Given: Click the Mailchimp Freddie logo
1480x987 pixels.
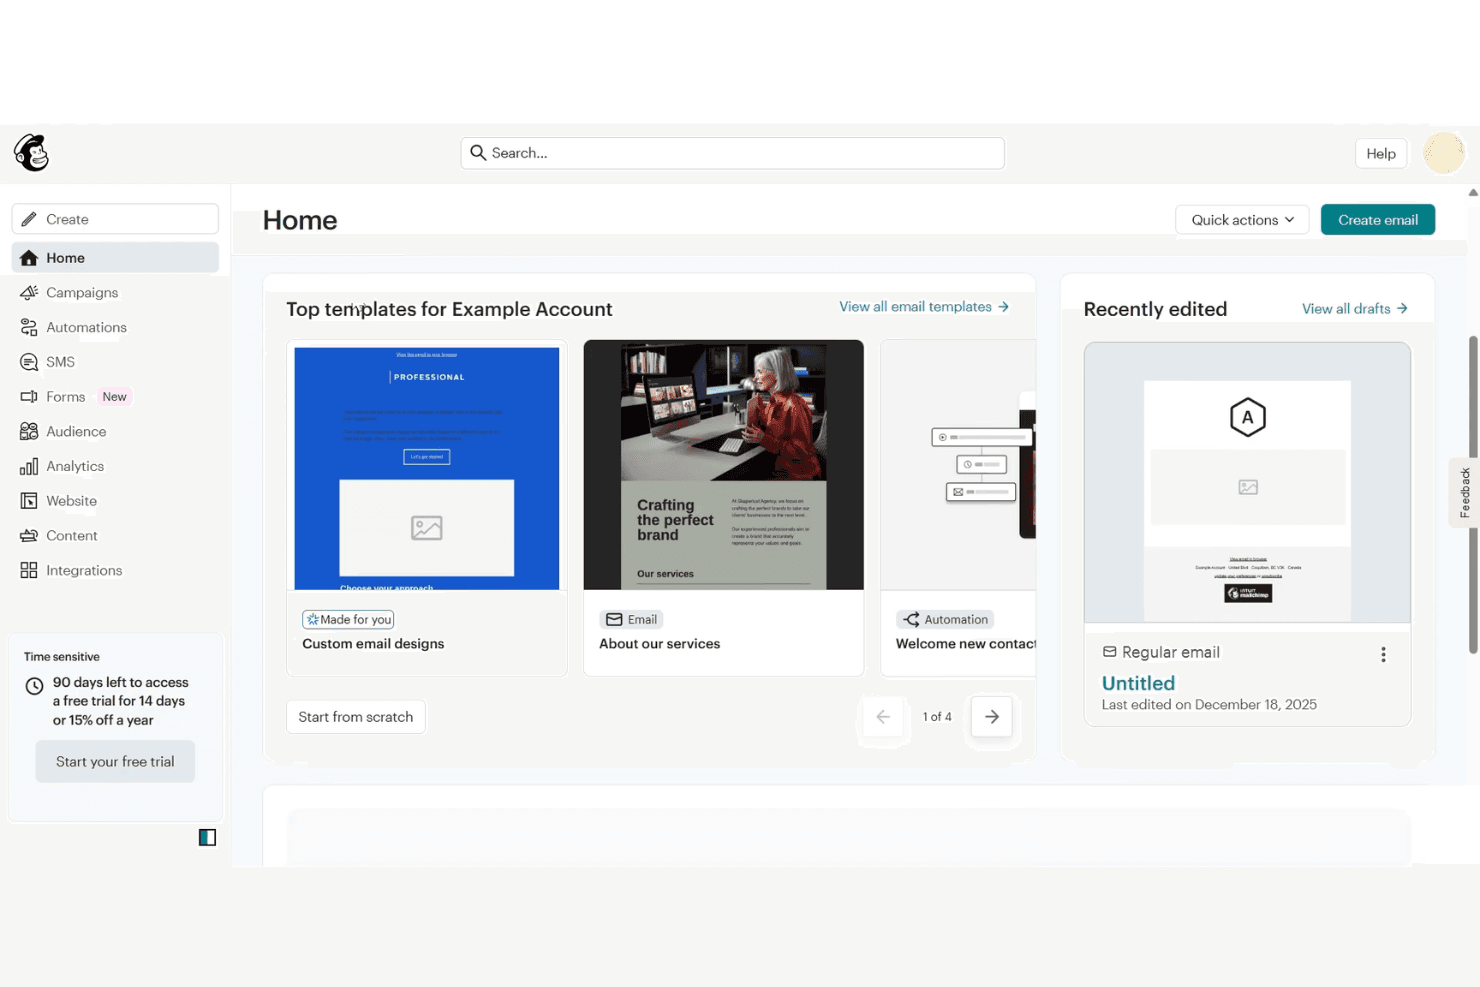Looking at the screenshot, I should pos(32,153).
